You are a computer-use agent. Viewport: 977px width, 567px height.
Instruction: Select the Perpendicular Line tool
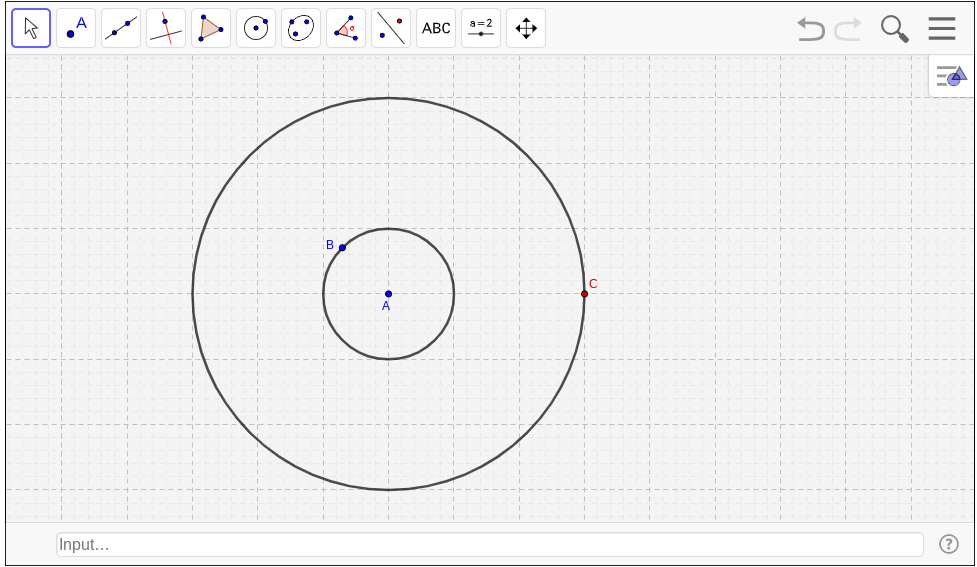click(x=166, y=28)
